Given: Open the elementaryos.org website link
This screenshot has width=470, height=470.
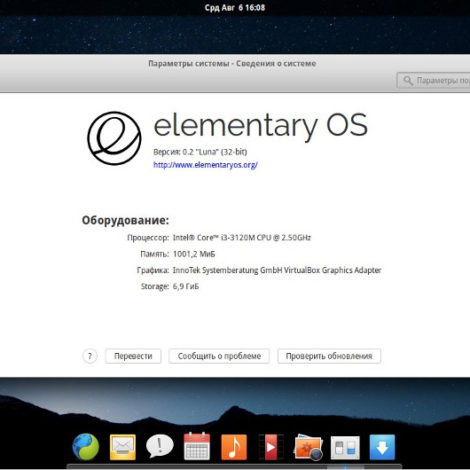Looking at the screenshot, I should [x=205, y=165].
